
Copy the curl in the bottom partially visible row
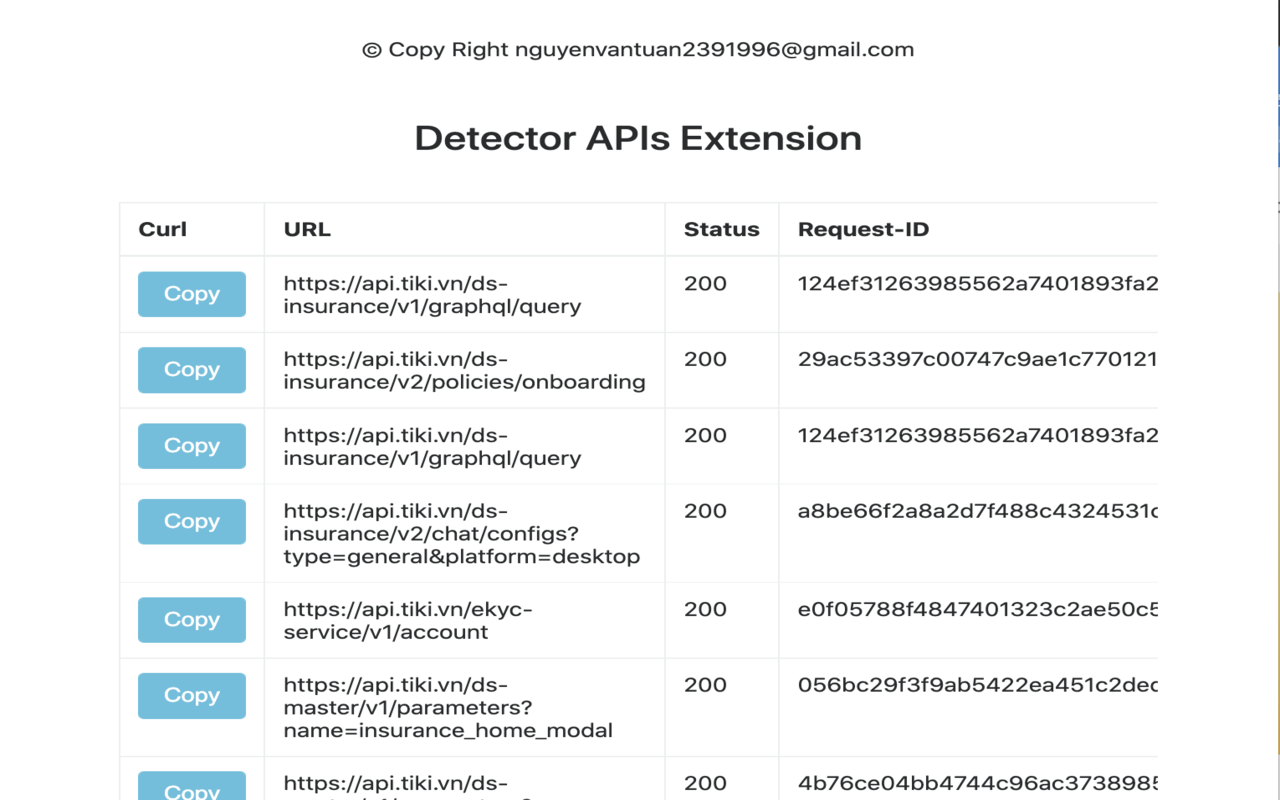(x=191, y=789)
